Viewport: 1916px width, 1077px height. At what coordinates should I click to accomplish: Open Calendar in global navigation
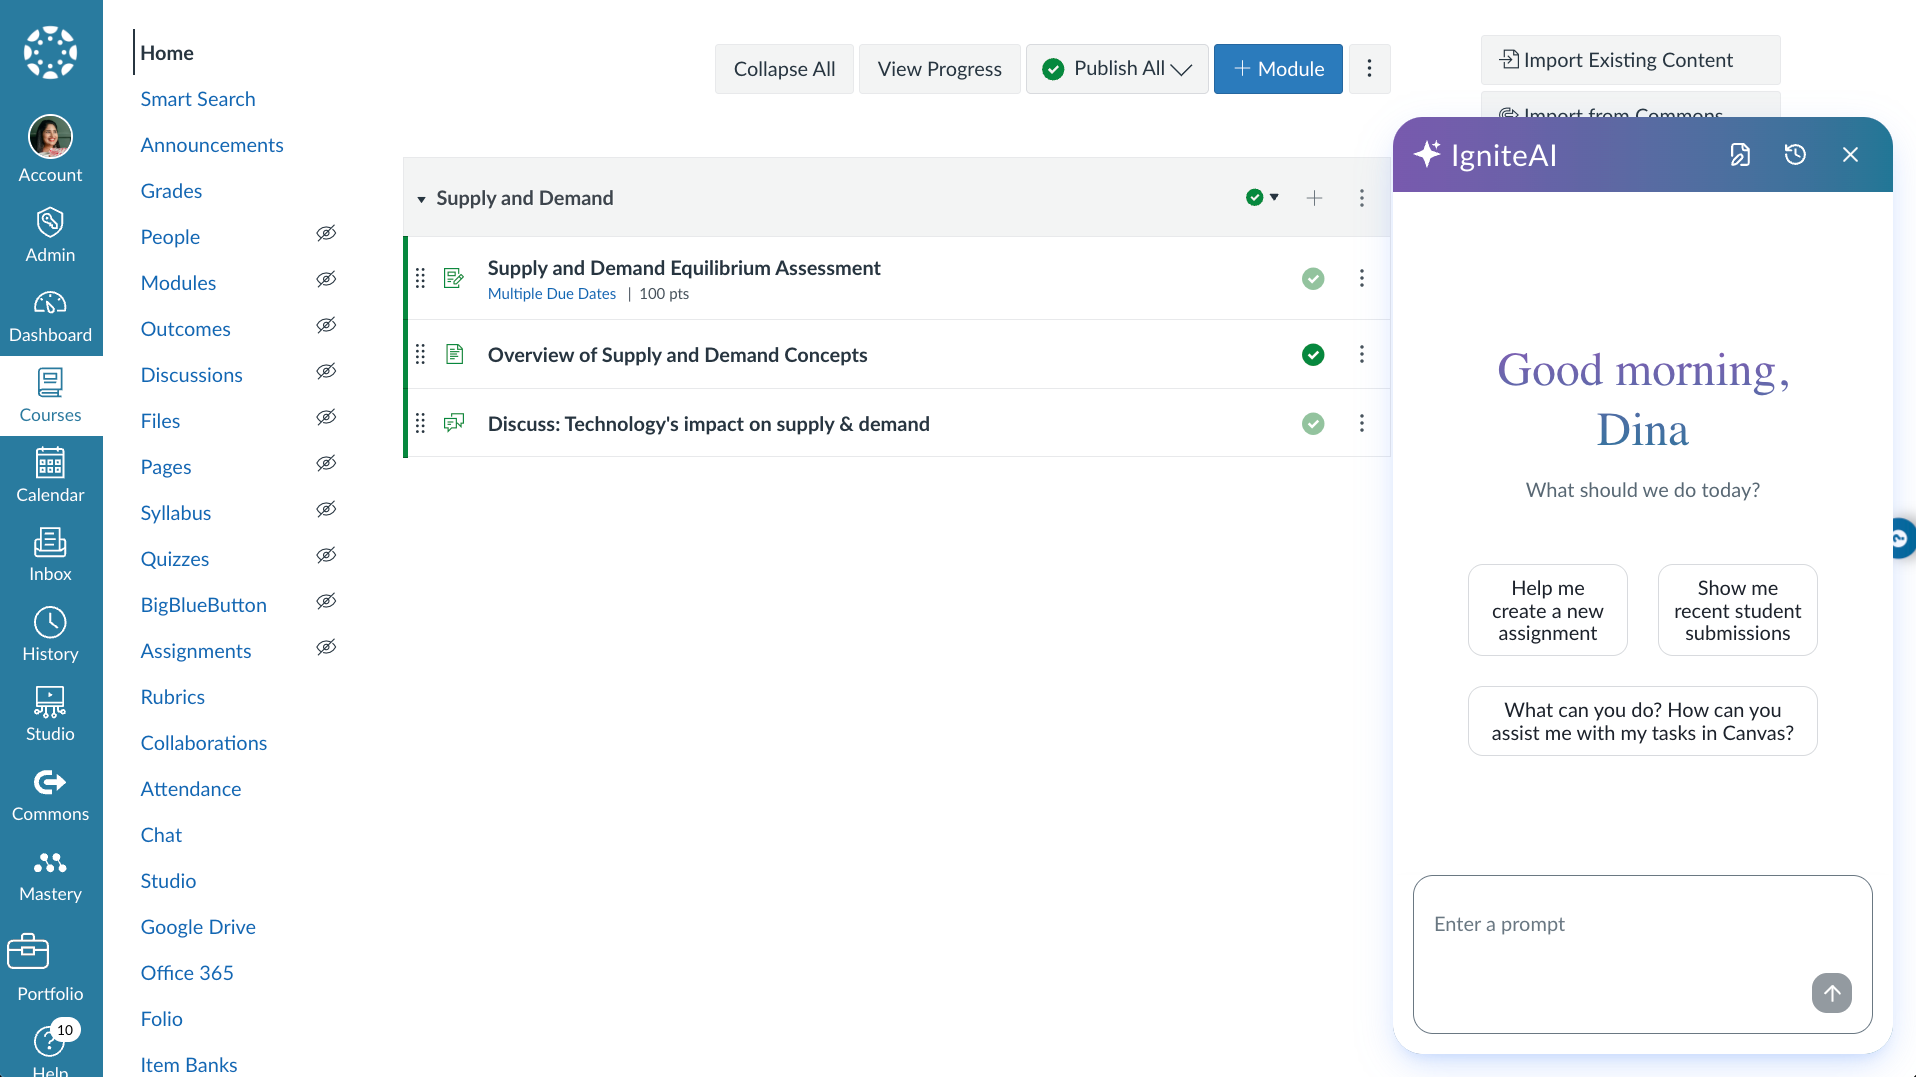click(x=50, y=475)
